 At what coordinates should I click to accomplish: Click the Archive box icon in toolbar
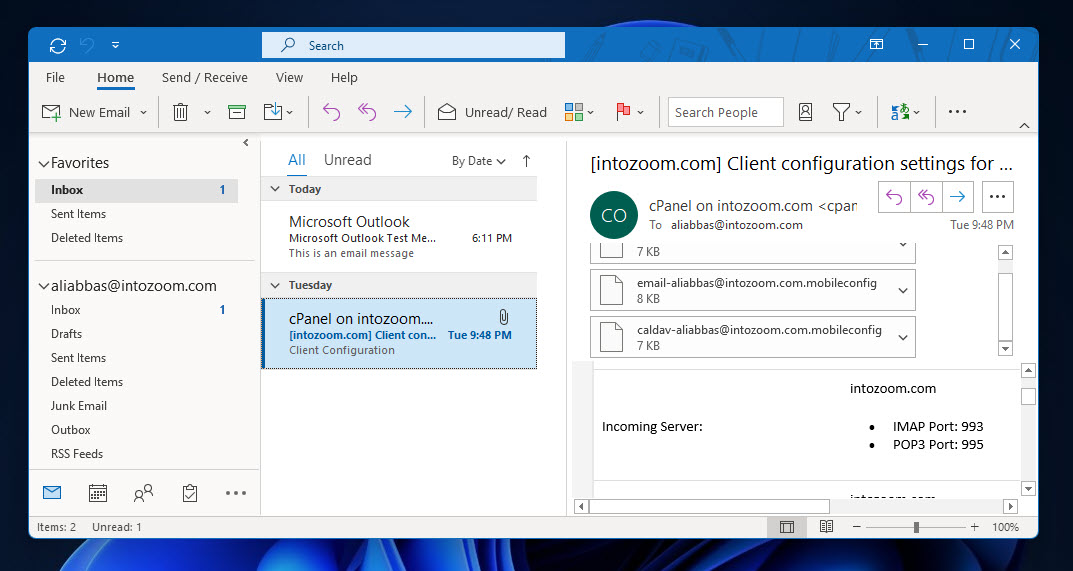237,112
